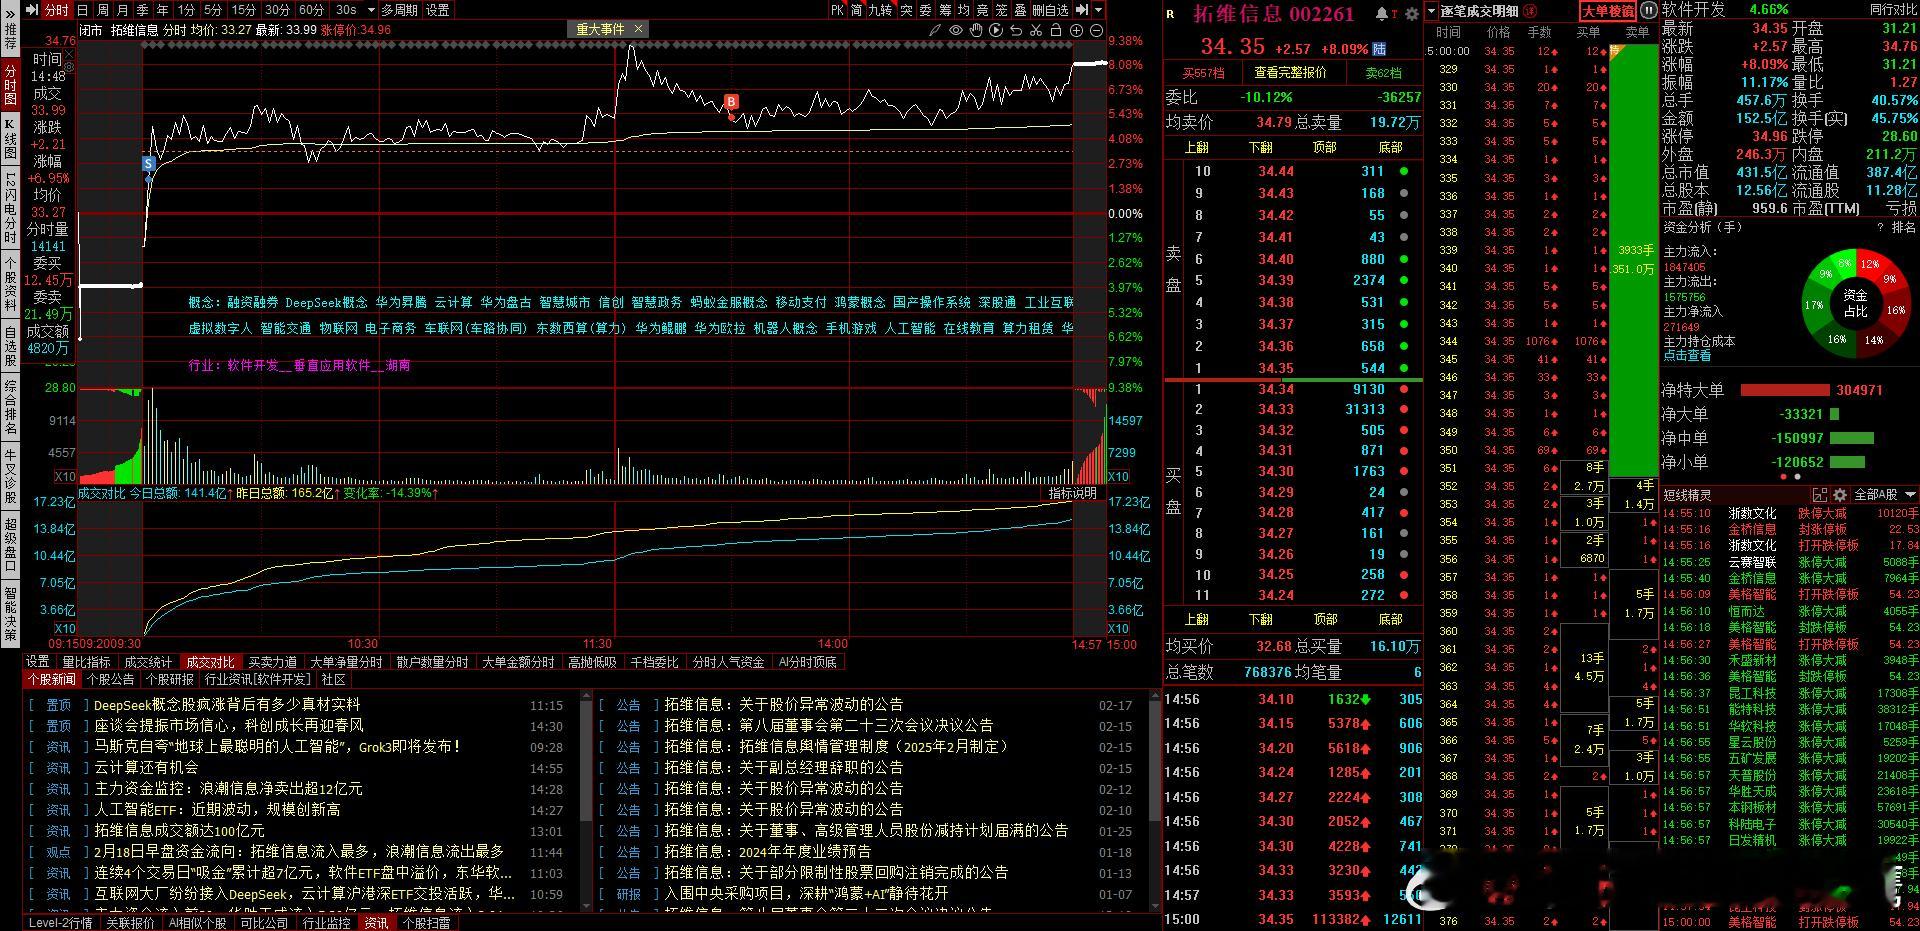Click the 陆 stock connect badge
1920x931 pixels.
[x=1380, y=48]
